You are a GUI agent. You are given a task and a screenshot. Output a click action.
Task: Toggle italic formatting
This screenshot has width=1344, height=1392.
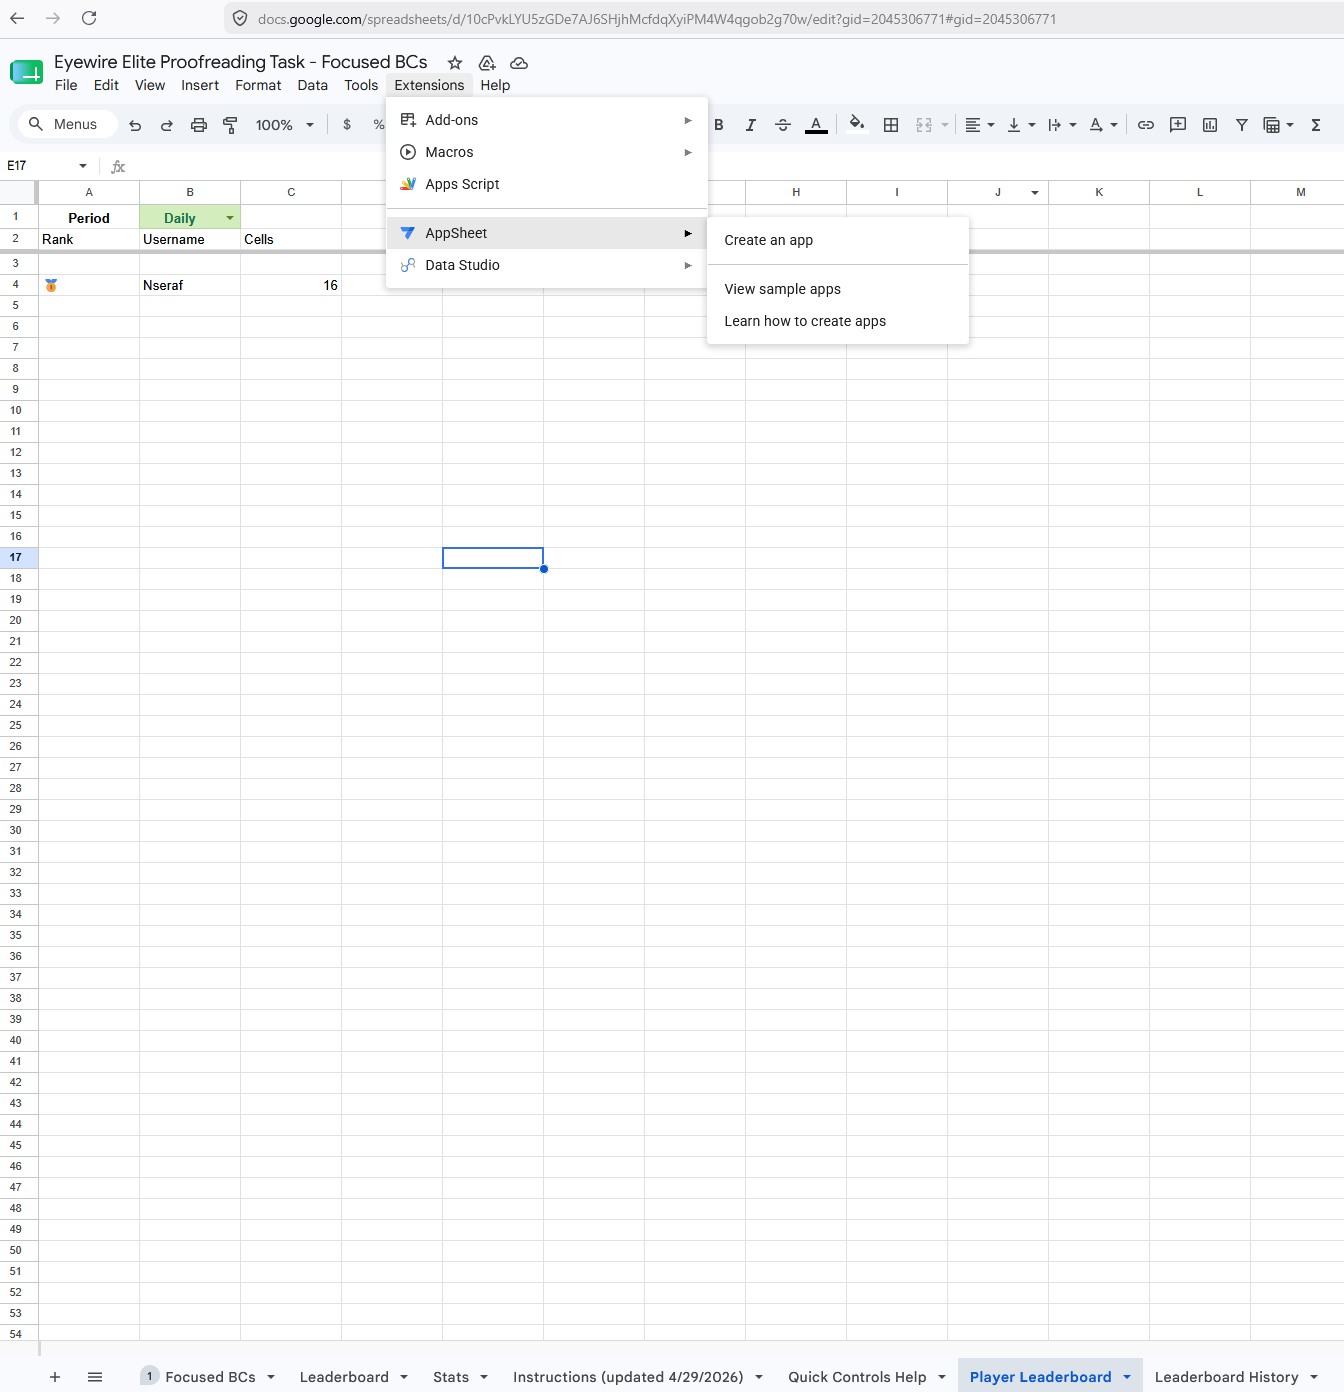751,125
